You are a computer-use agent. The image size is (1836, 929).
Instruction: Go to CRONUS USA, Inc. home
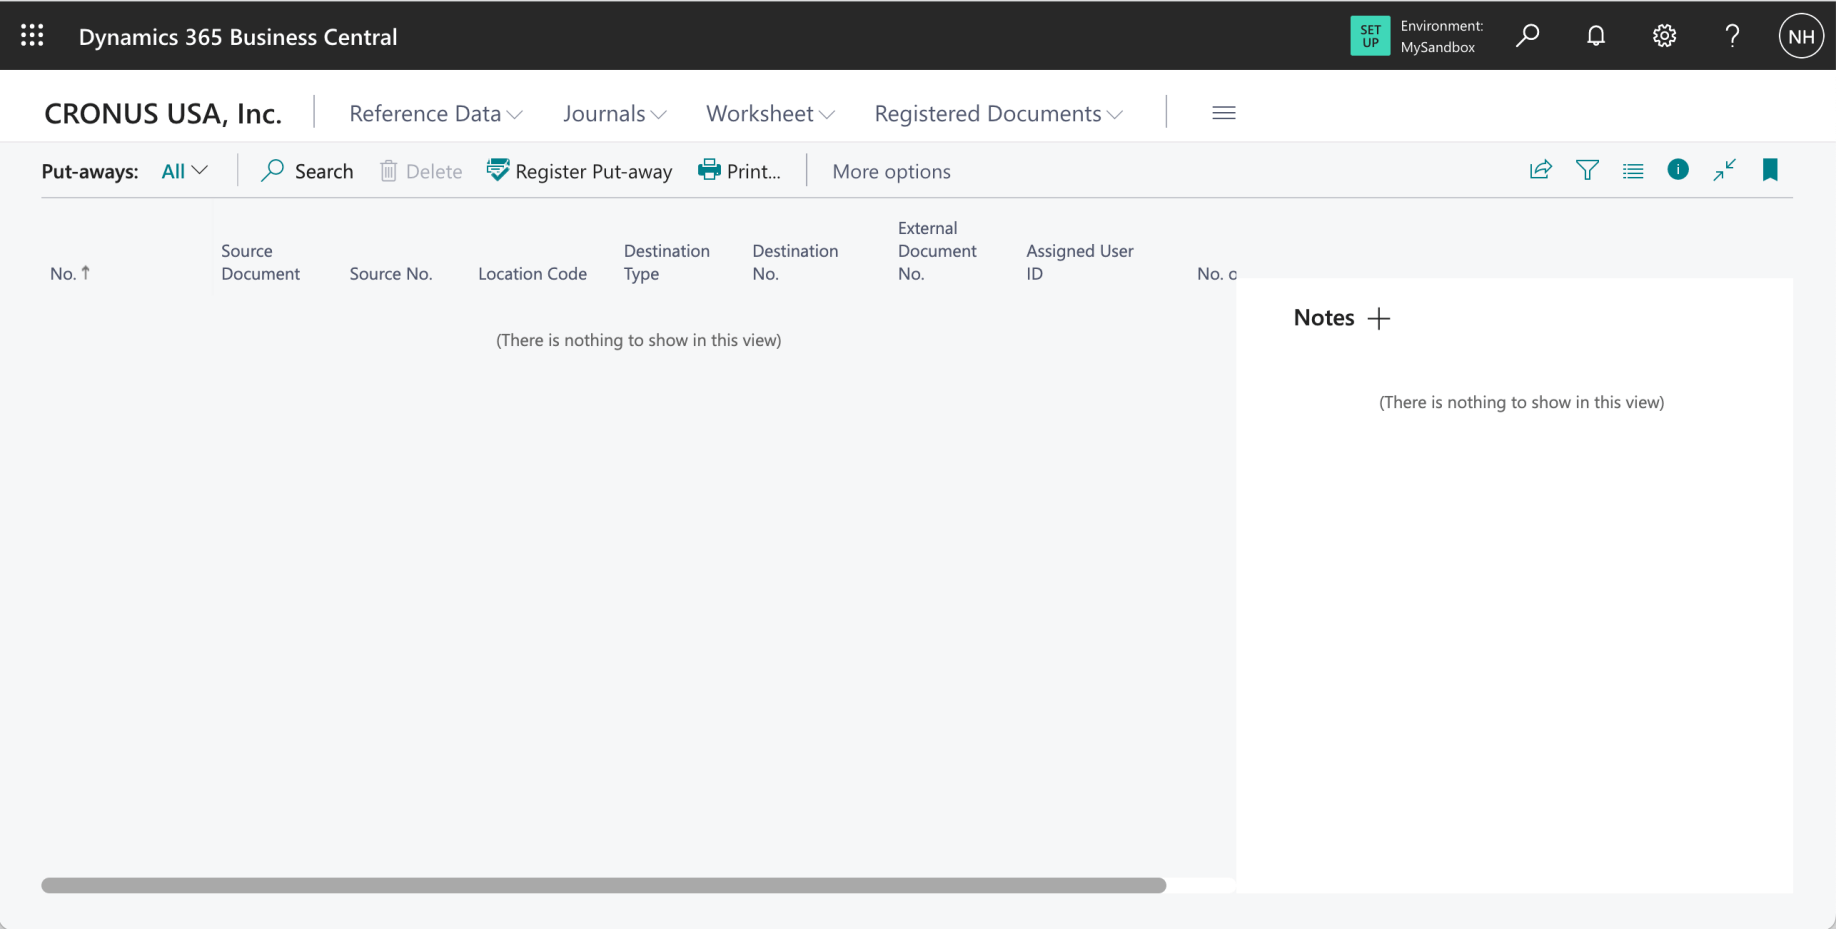pyautogui.click(x=163, y=113)
